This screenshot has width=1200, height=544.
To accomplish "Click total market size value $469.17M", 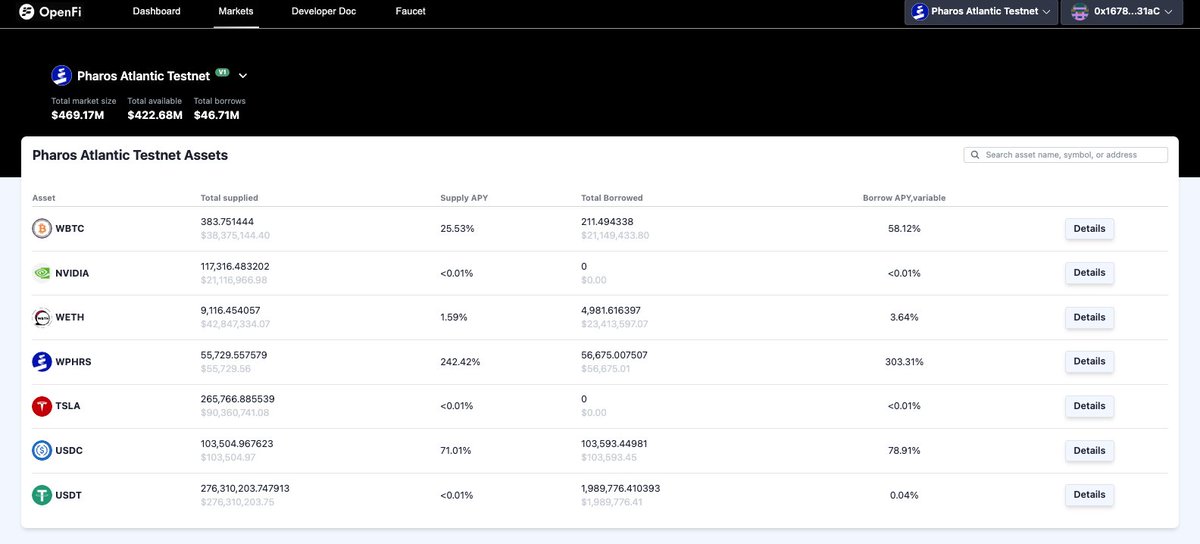I will pos(78,115).
